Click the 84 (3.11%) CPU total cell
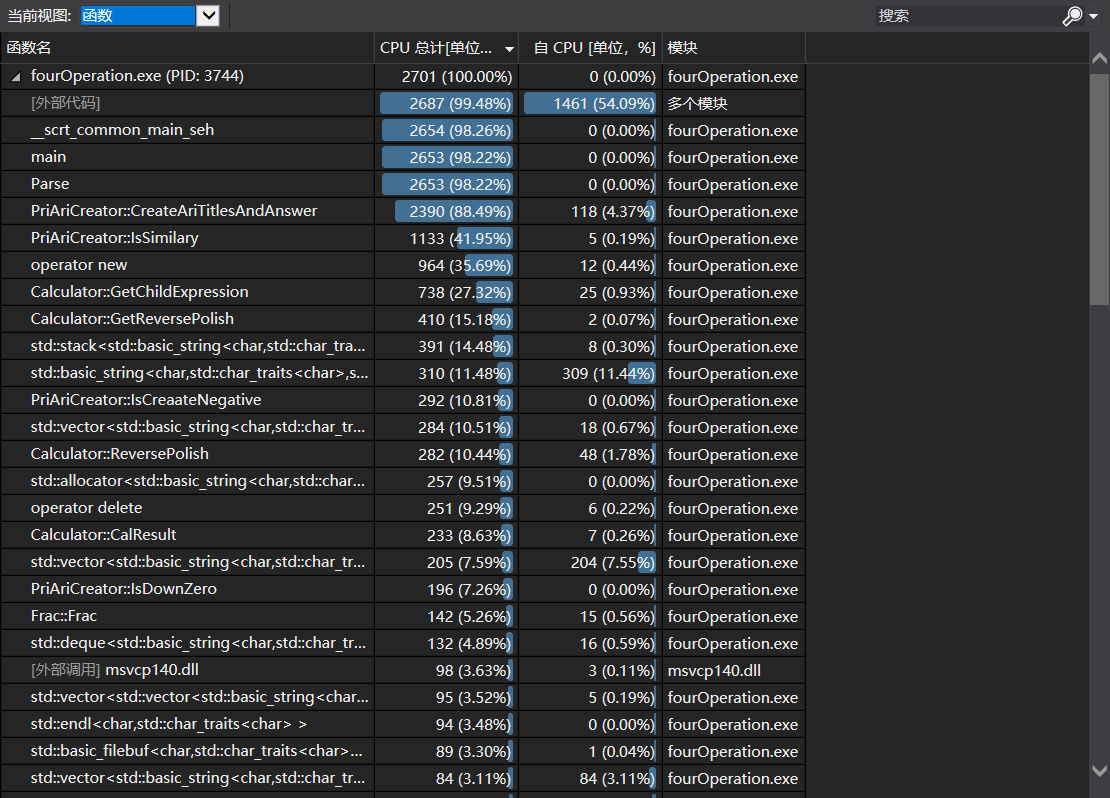 pyautogui.click(x=446, y=778)
